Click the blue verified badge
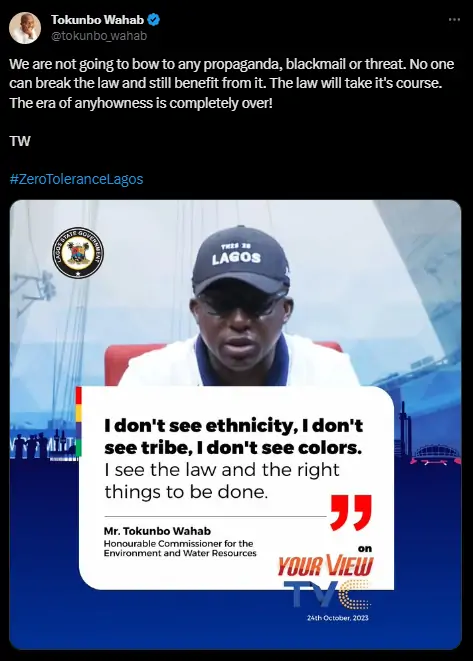473x661 pixels. pos(153,19)
